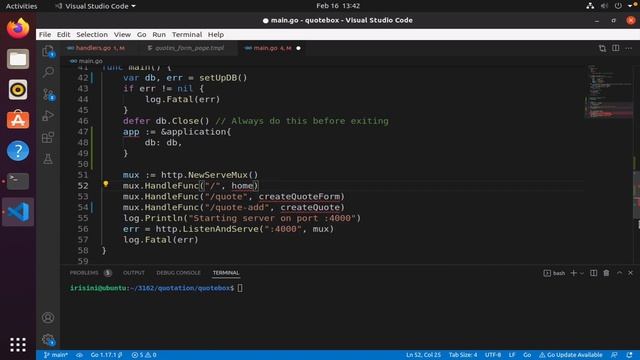Viewport: 640px width, 360px height.
Task: Open the Terminal menu
Action: (x=187, y=35)
